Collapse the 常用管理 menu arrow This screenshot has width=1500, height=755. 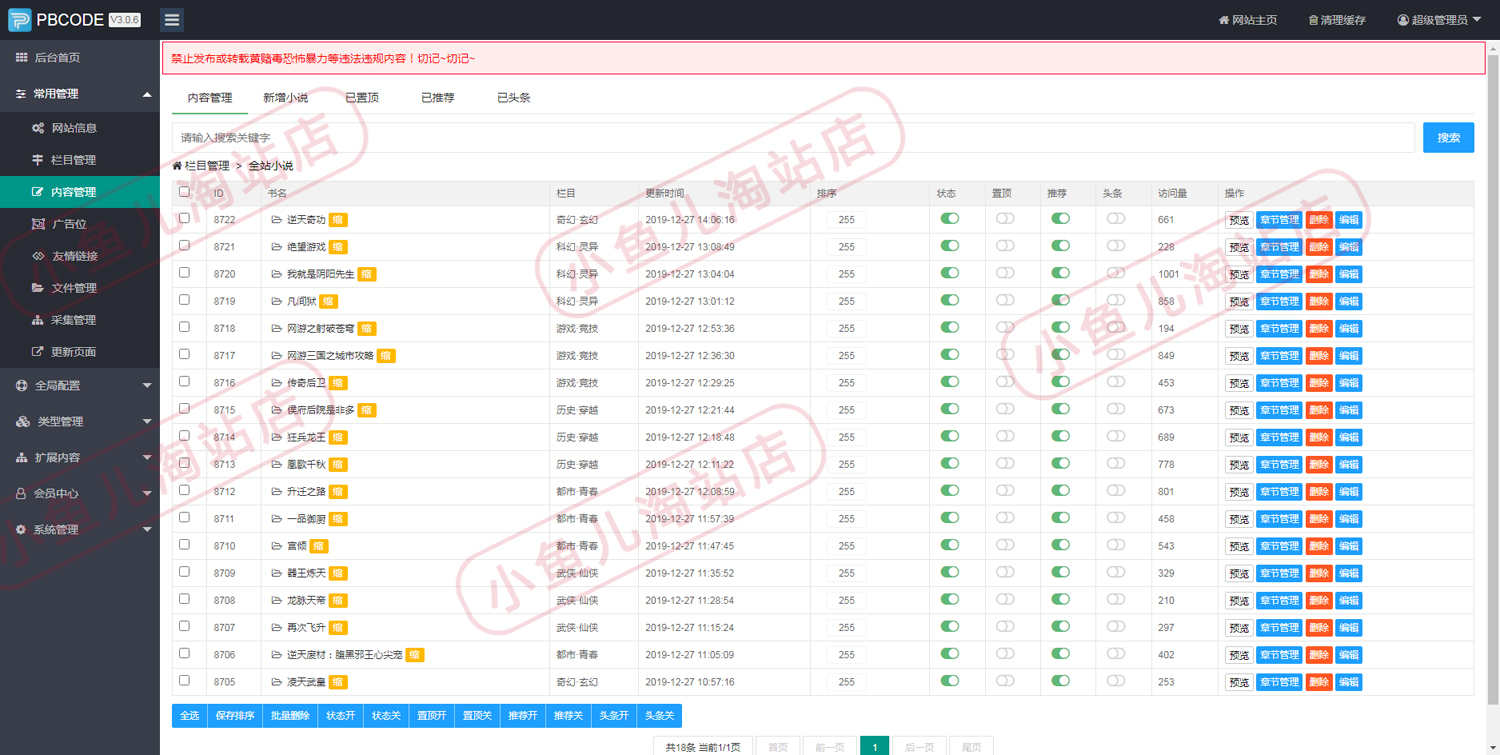coord(147,94)
